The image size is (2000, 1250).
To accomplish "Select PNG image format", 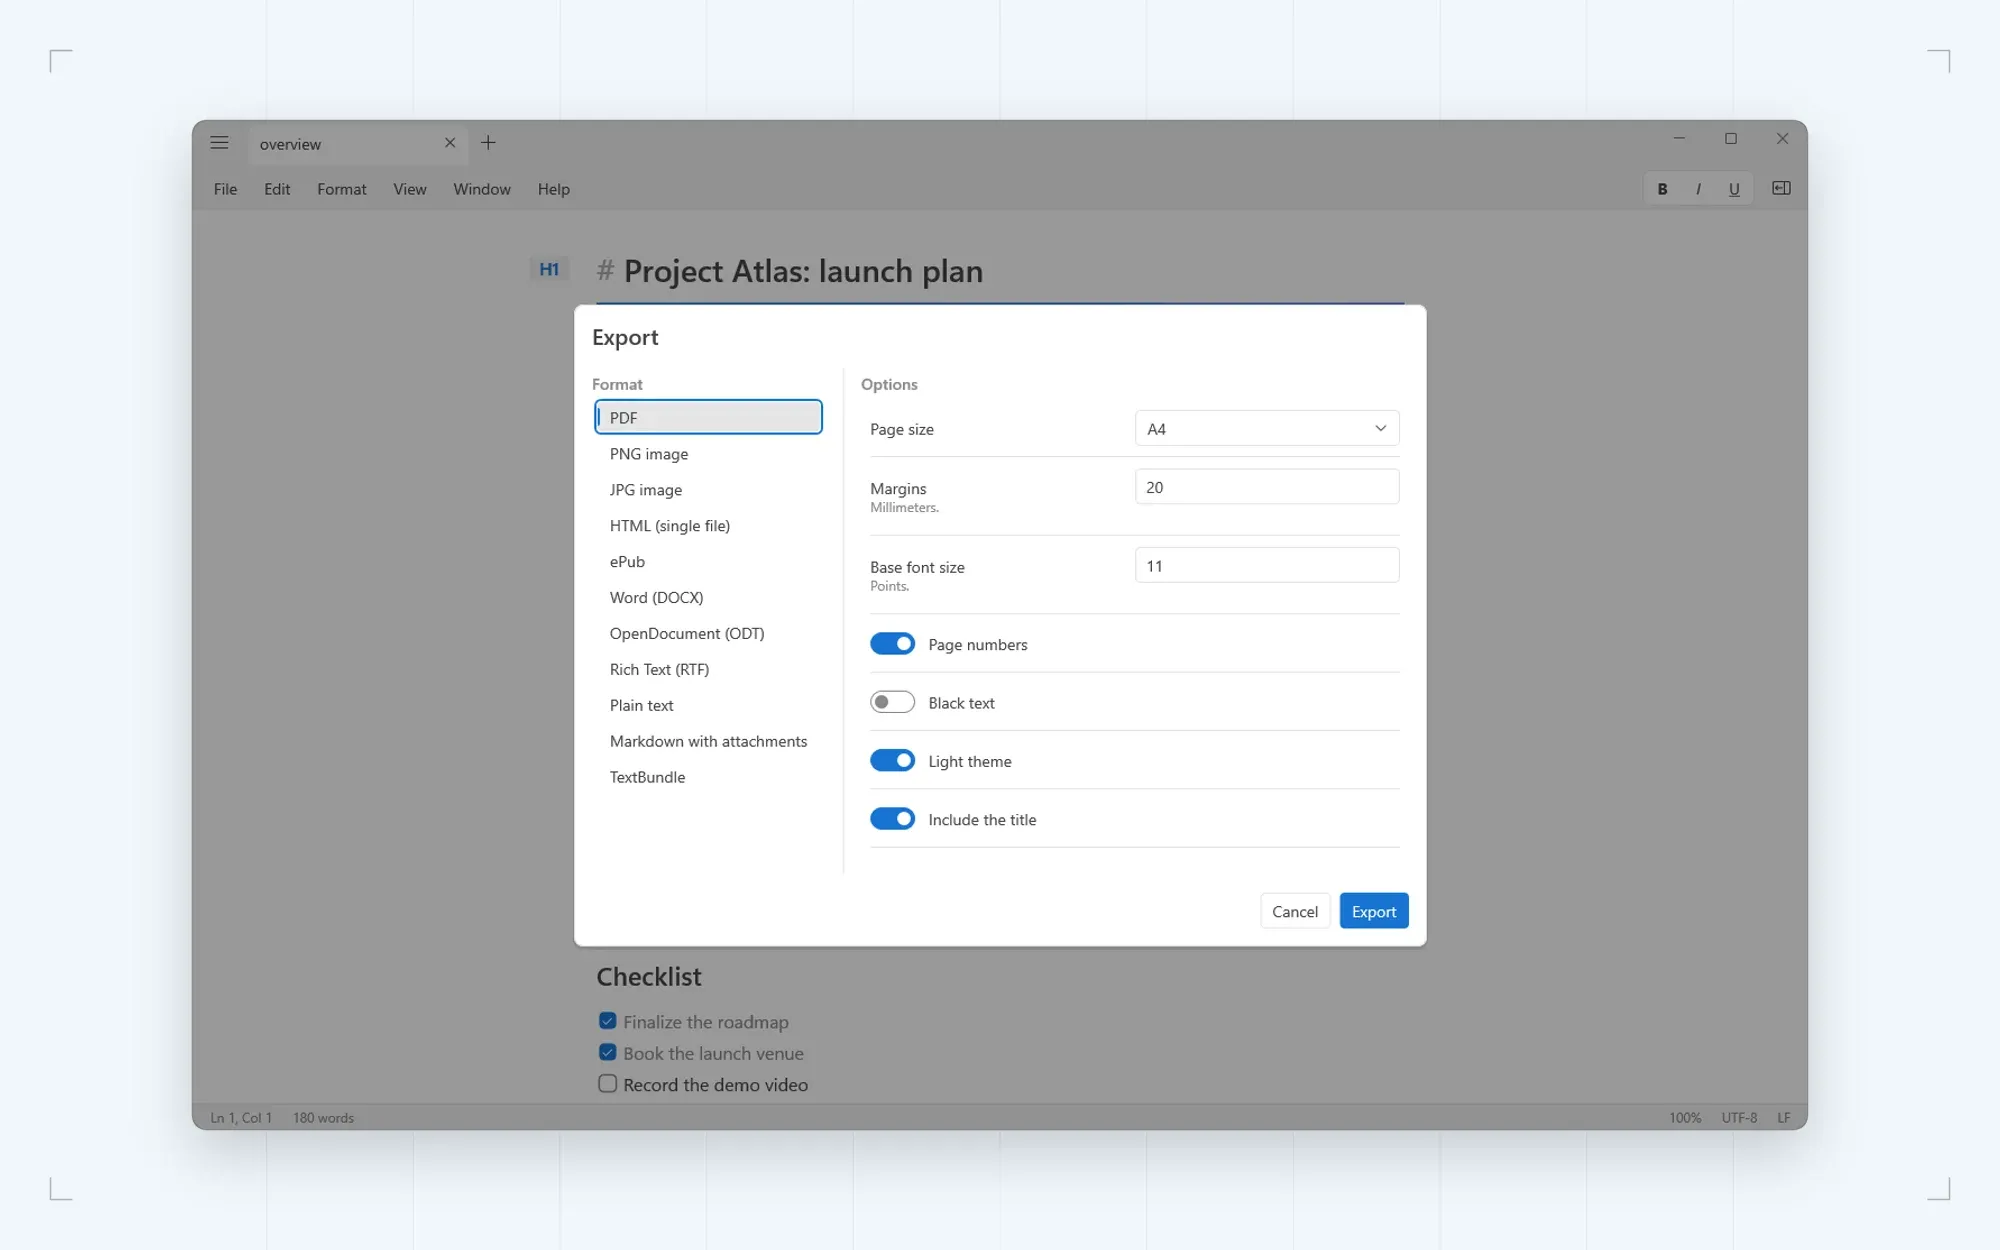I will (708, 454).
